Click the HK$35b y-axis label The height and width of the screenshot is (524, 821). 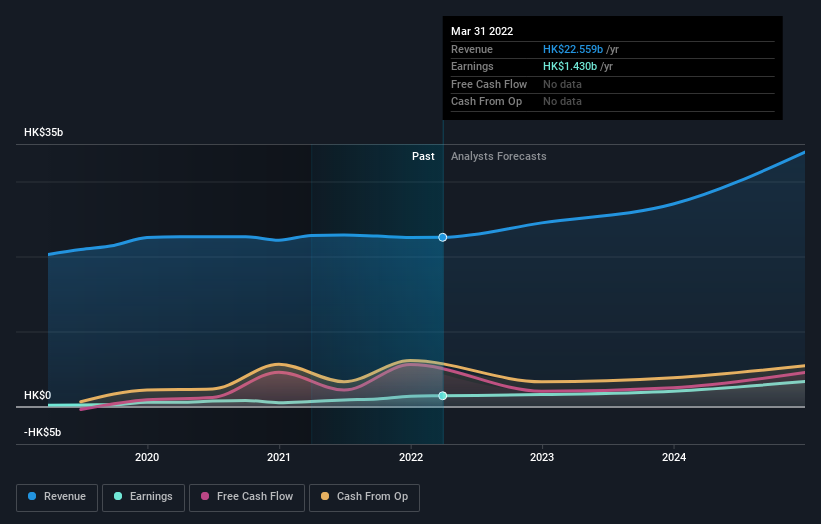(x=43, y=132)
